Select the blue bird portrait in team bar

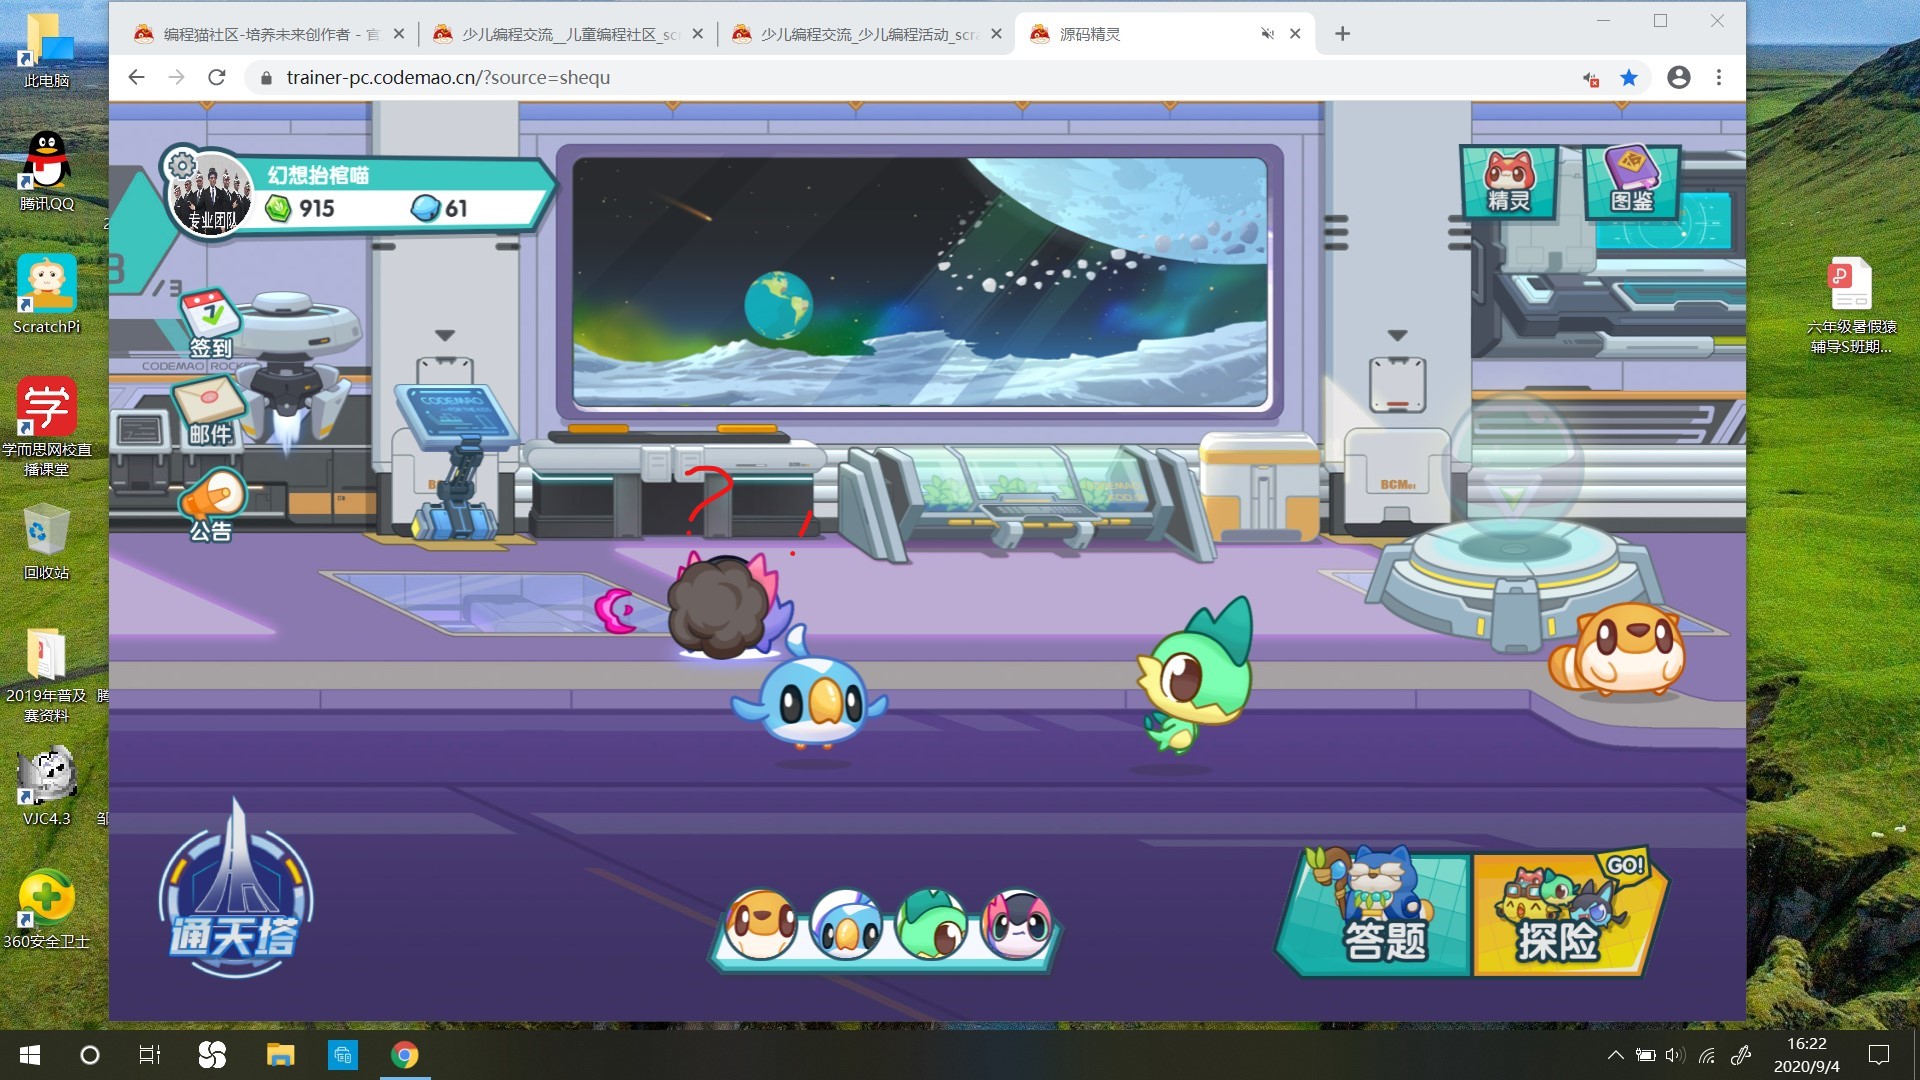tap(846, 925)
